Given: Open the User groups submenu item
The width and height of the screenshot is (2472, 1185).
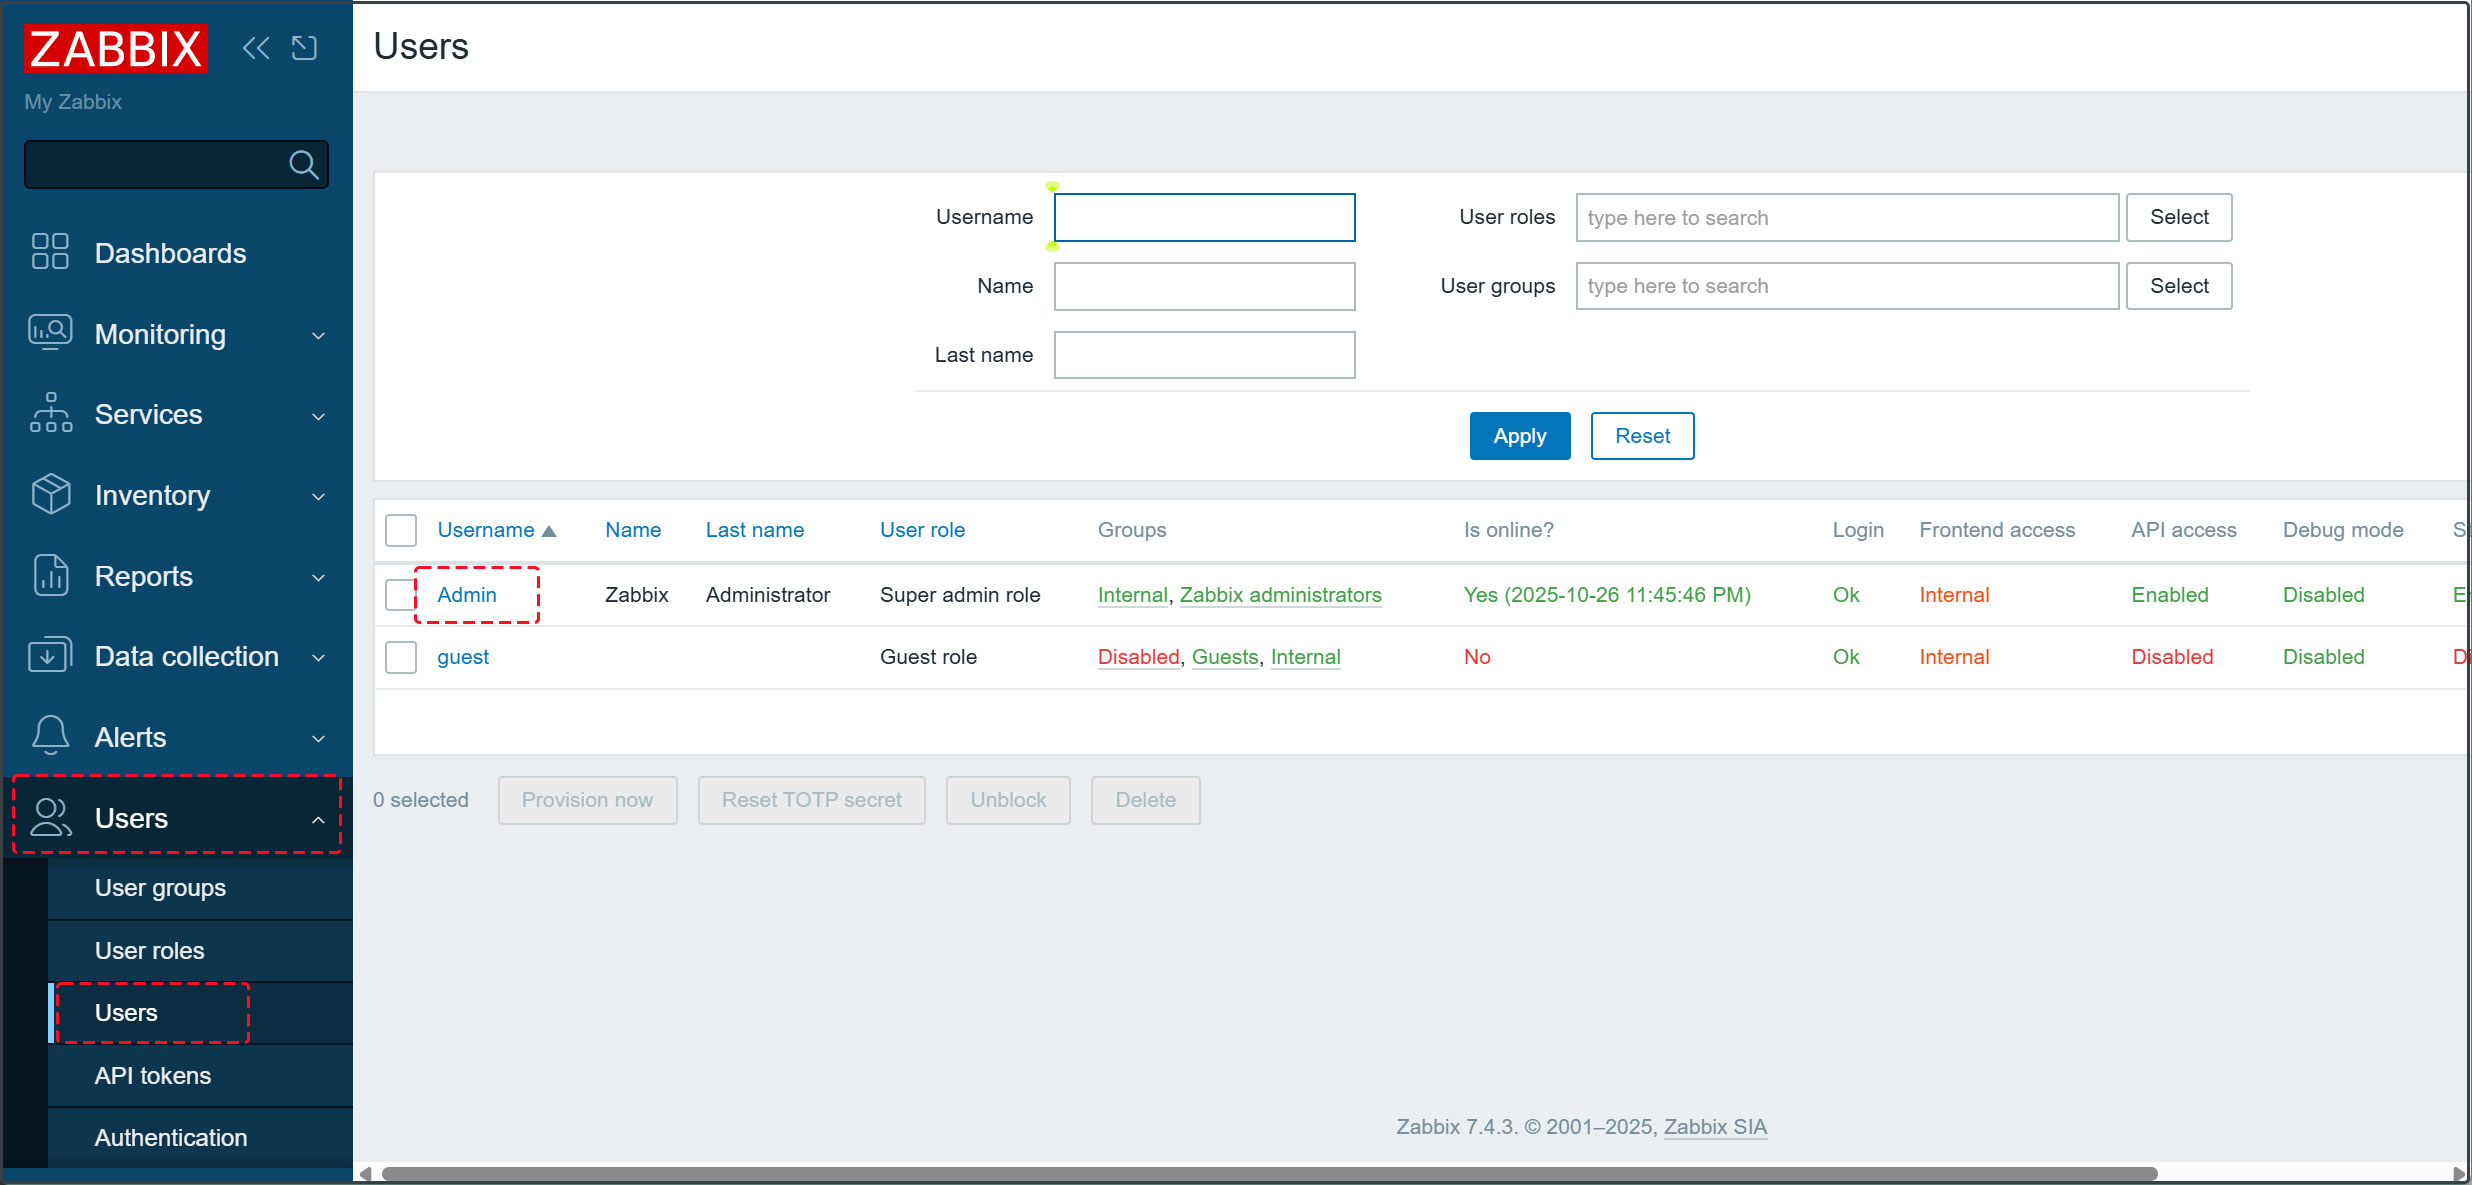Looking at the screenshot, I should (160, 888).
